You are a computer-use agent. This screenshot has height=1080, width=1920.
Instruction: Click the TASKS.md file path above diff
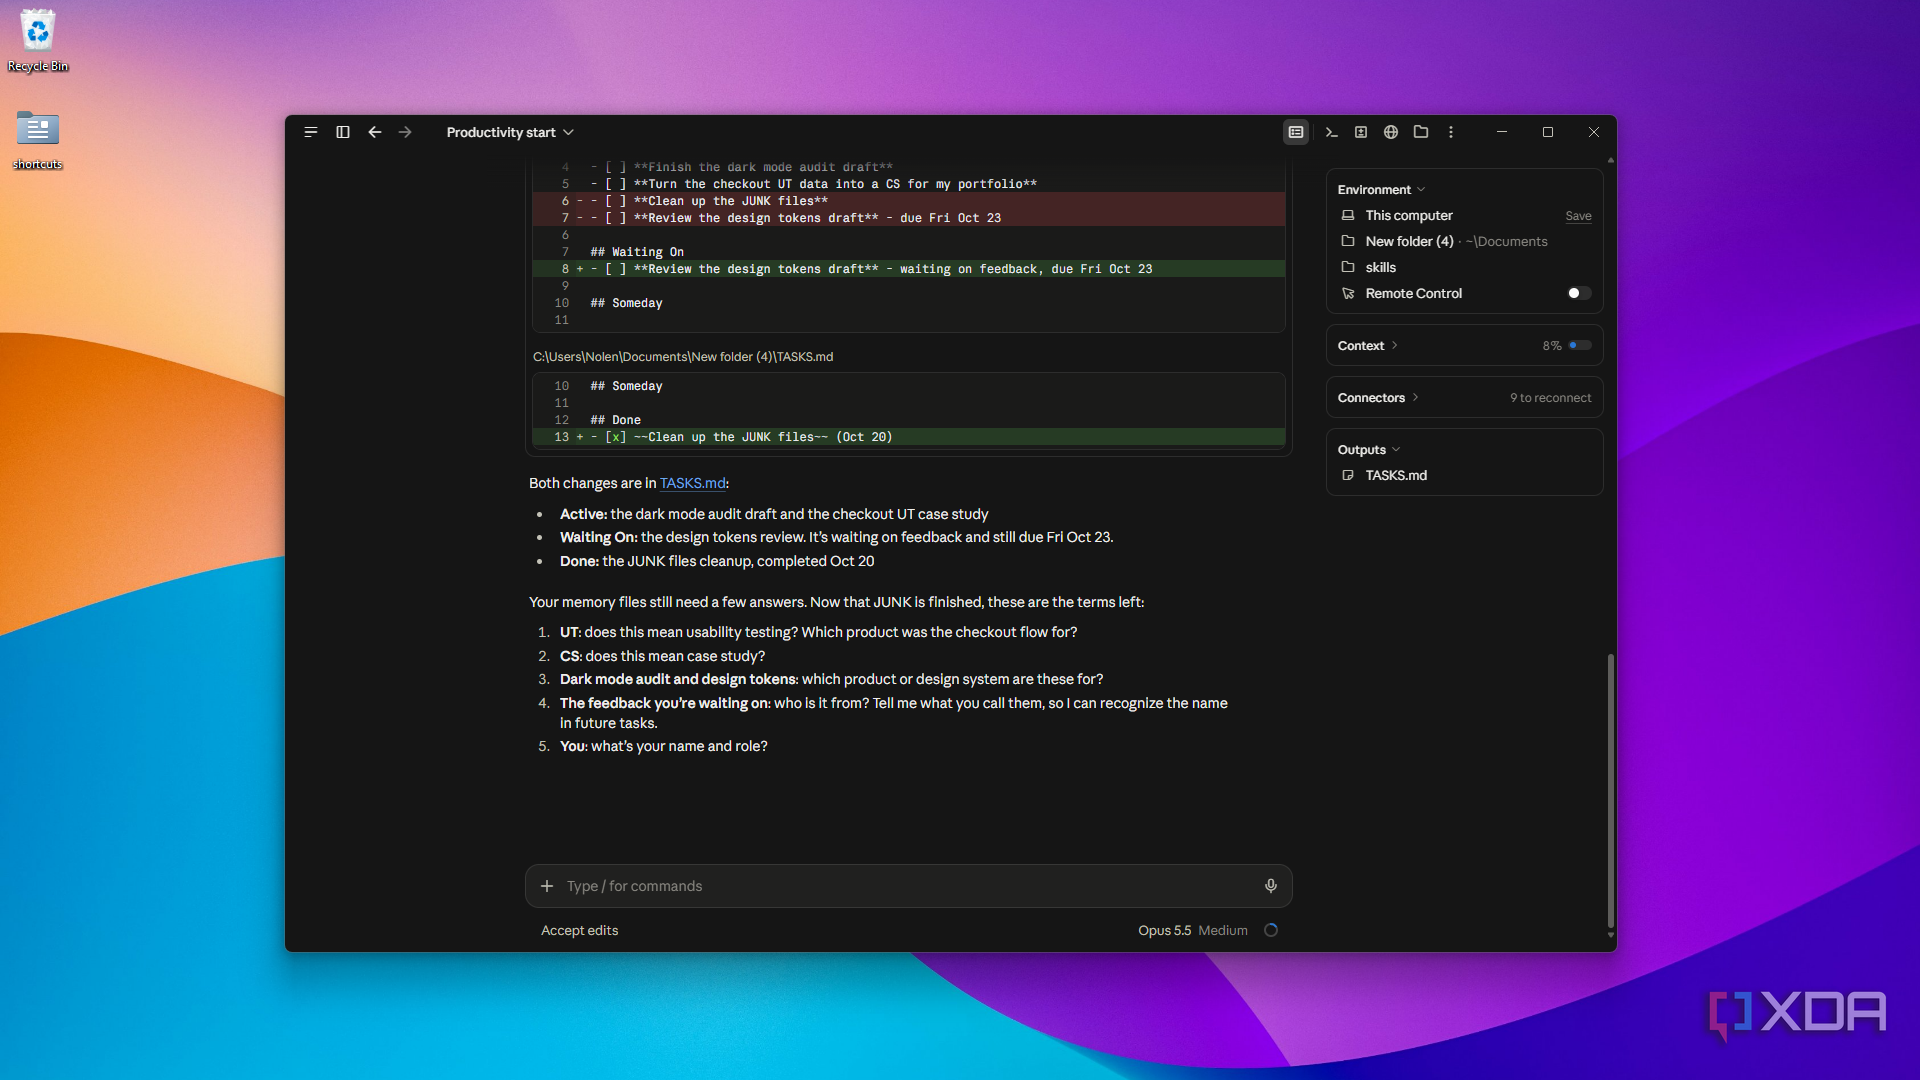[x=683, y=357]
